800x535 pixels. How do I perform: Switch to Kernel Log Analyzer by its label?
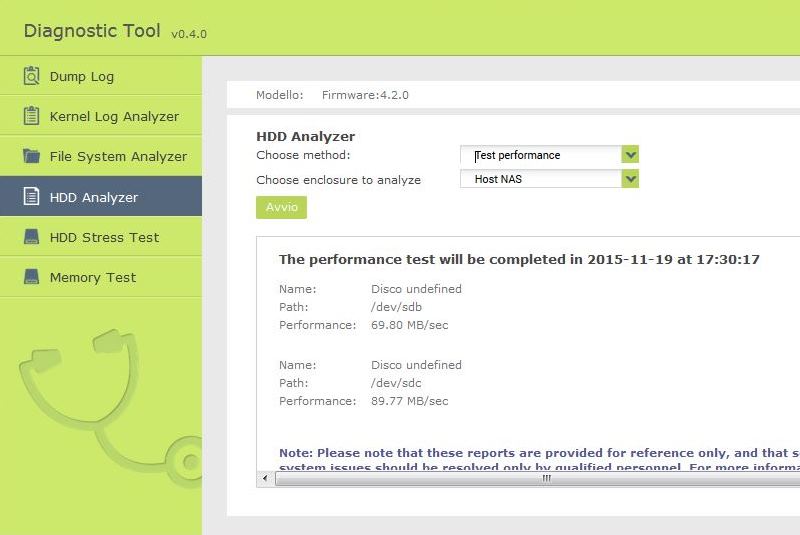point(114,116)
